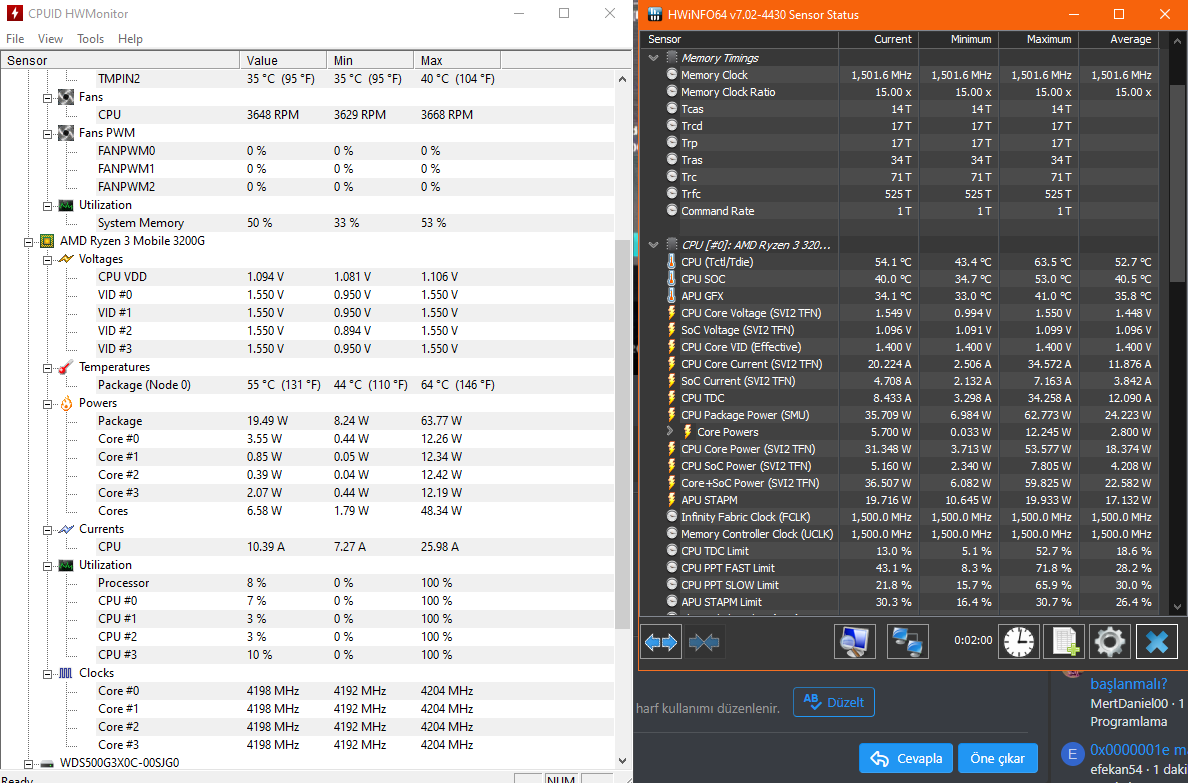Click thermometer icon of CPU SOC
The image size is (1188, 783).
pos(671,278)
